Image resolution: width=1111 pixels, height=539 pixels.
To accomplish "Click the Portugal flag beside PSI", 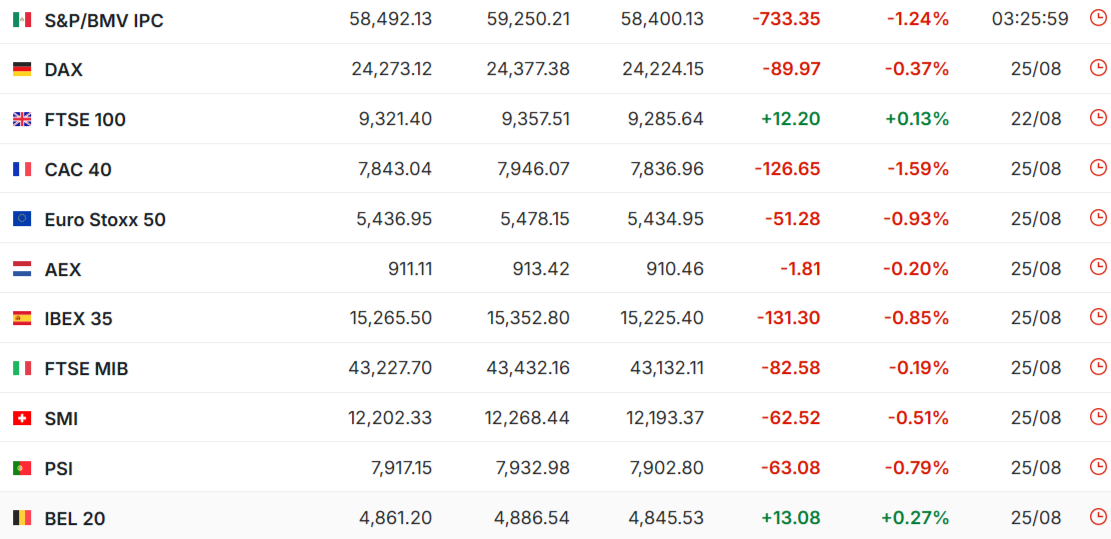I will point(22,468).
